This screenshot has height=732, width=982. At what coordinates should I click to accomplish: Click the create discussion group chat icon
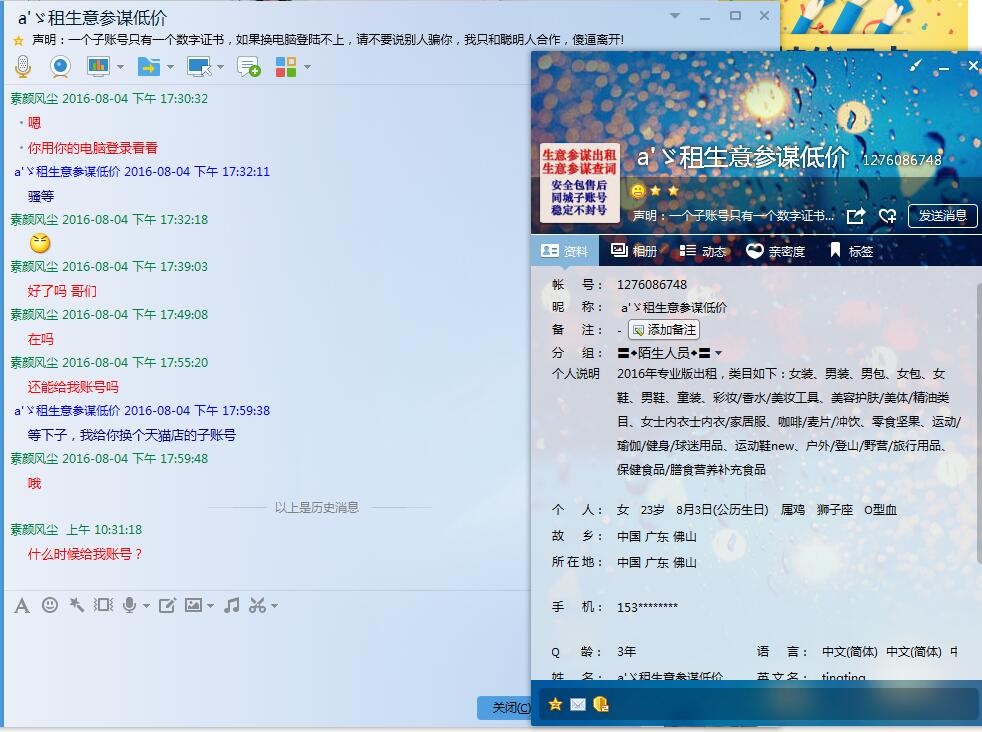[x=248, y=67]
